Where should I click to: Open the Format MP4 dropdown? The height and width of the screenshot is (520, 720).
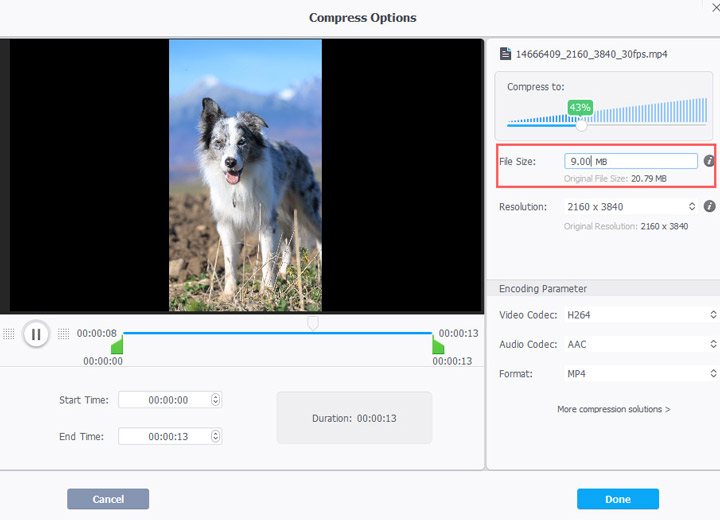point(641,373)
